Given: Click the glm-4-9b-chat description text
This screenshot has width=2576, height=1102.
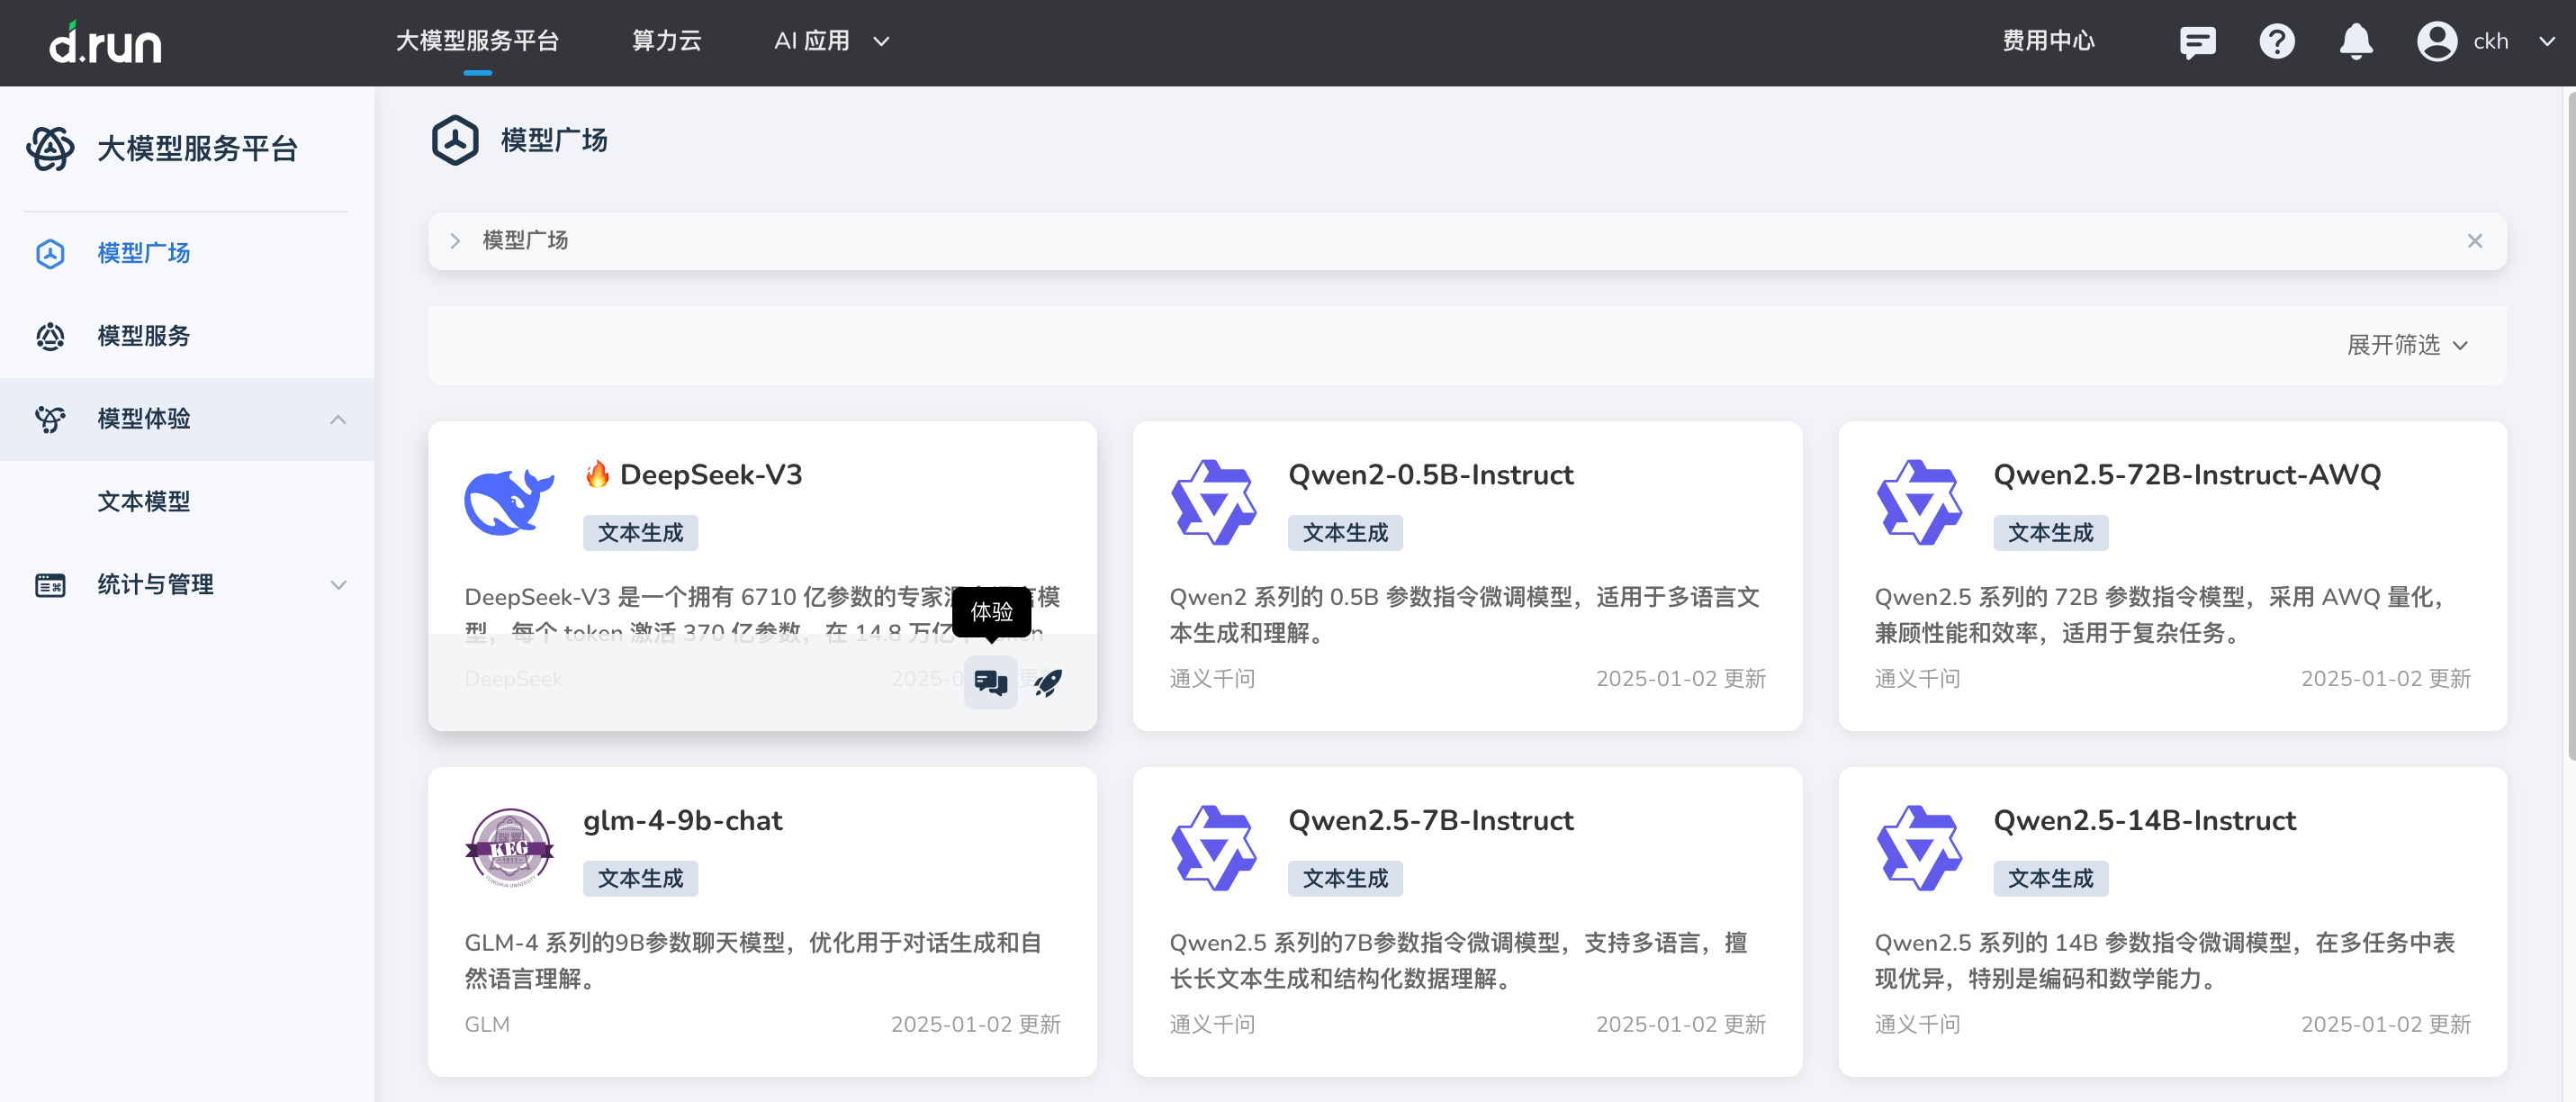Looking at the screenshot, I should pos(753,961).
